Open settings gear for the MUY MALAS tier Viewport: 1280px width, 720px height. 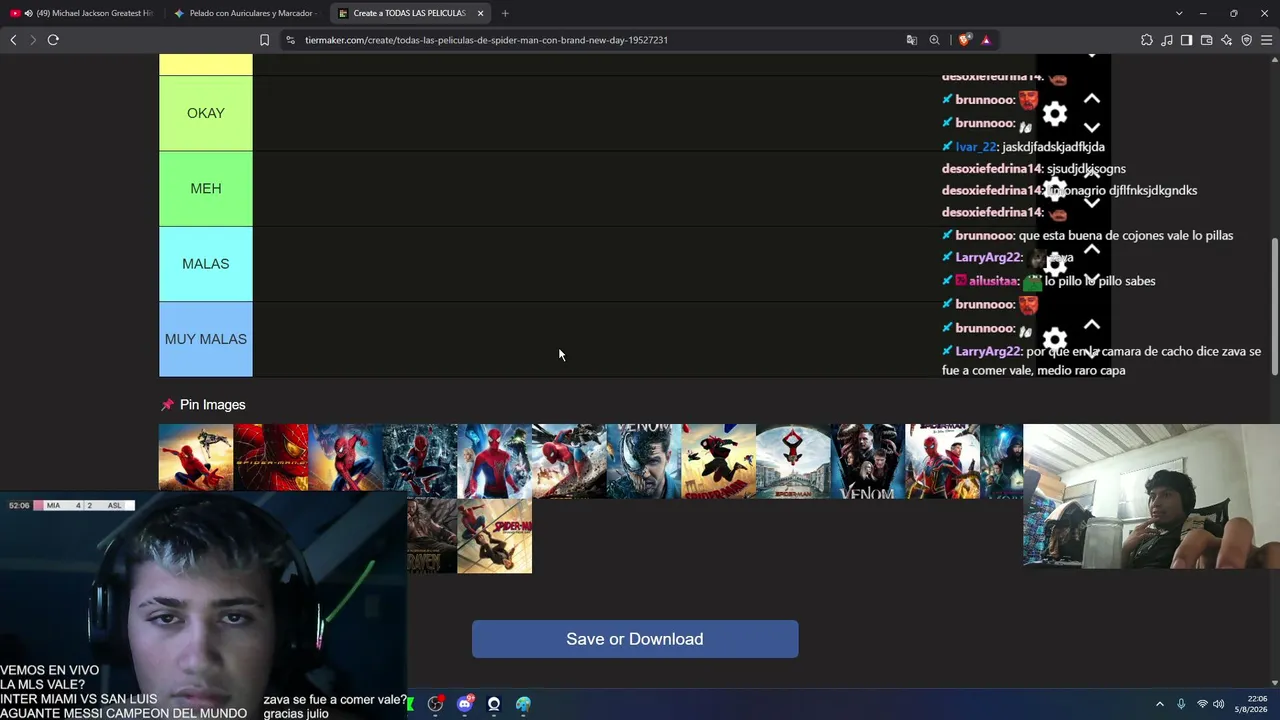point(1055,339)
